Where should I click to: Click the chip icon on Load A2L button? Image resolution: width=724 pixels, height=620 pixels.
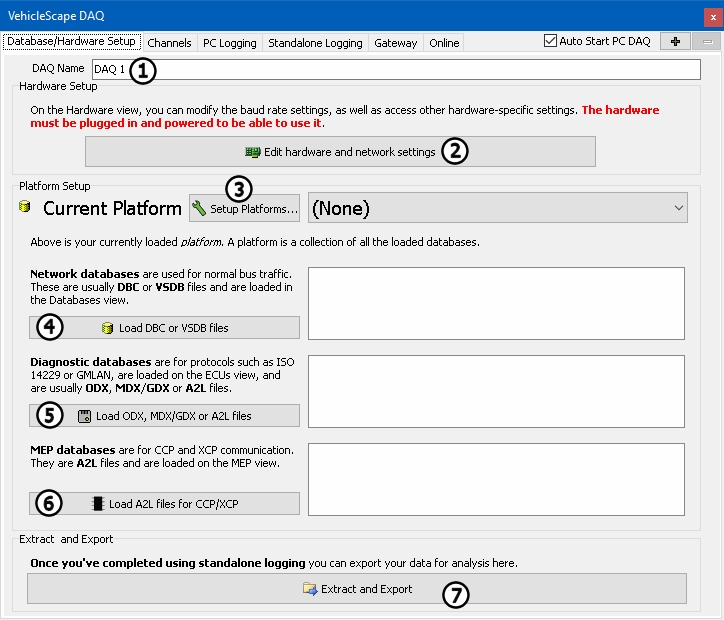(97, 504)
